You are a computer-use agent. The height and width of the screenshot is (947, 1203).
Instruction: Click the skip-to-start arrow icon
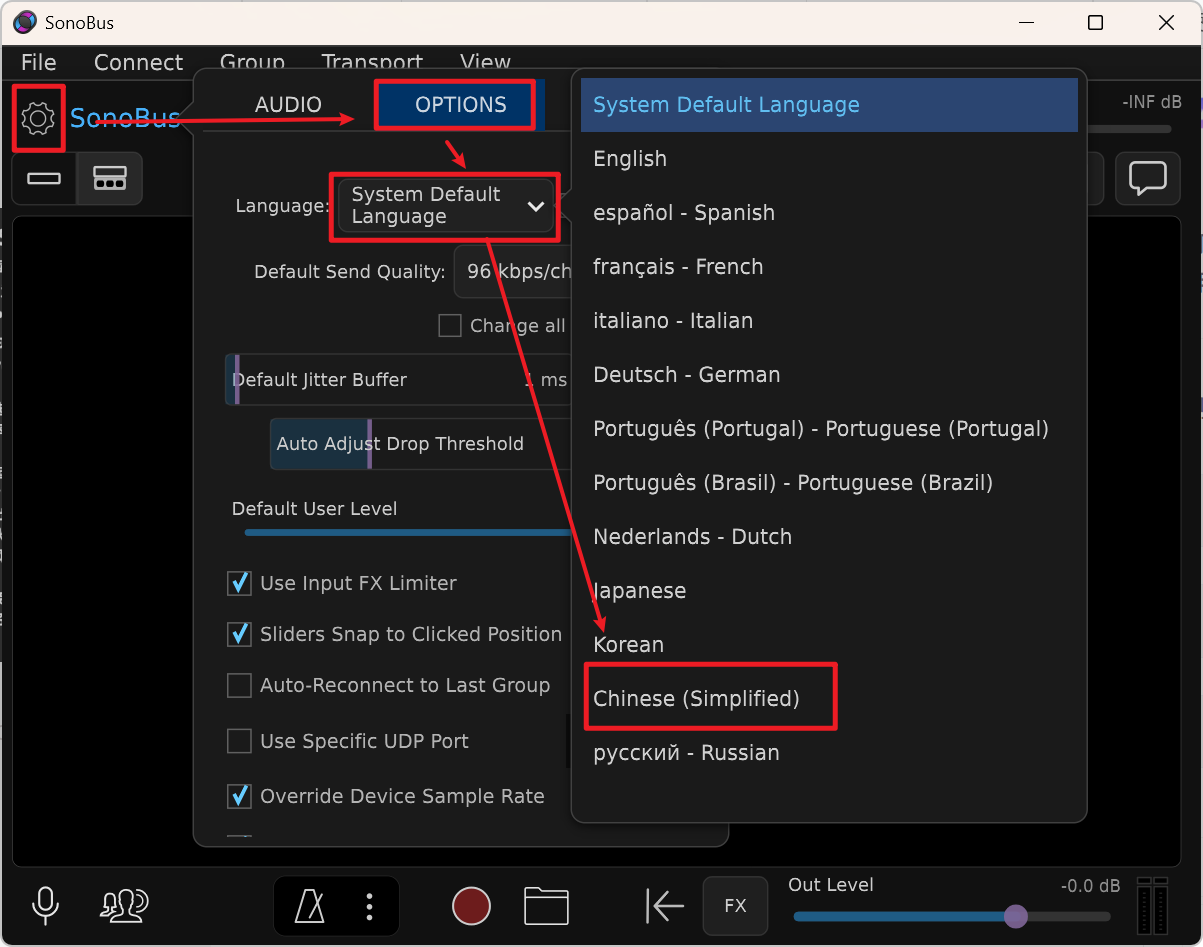tap(664, 906)
